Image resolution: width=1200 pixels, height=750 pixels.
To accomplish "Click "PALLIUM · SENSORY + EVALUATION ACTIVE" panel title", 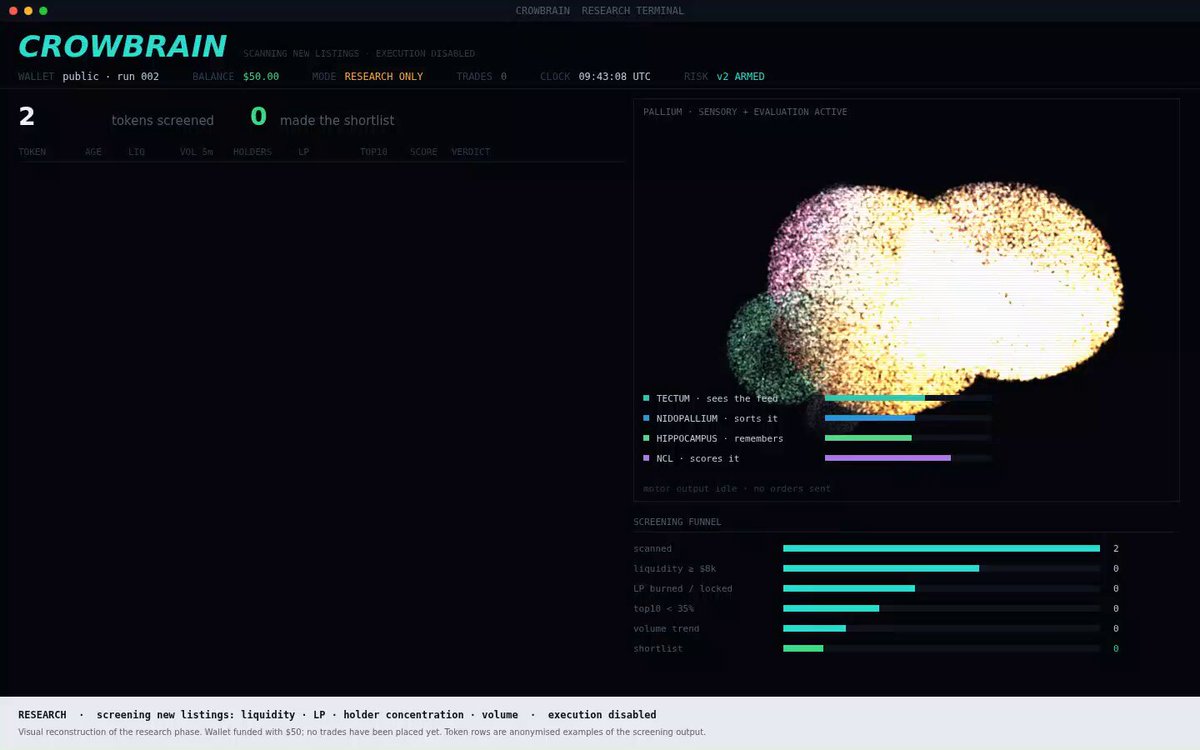I will [745, 112].
